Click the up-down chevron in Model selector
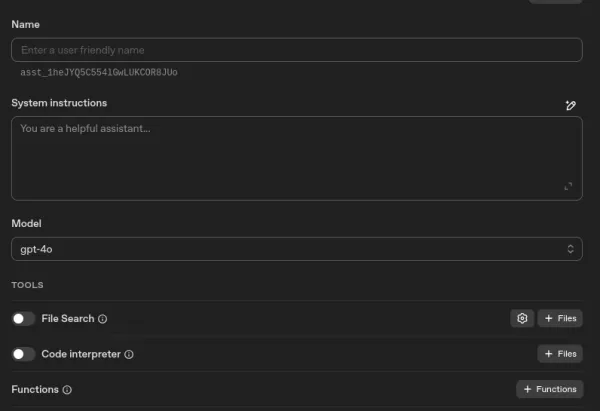600x411 pixels. (x=571, y=249)
